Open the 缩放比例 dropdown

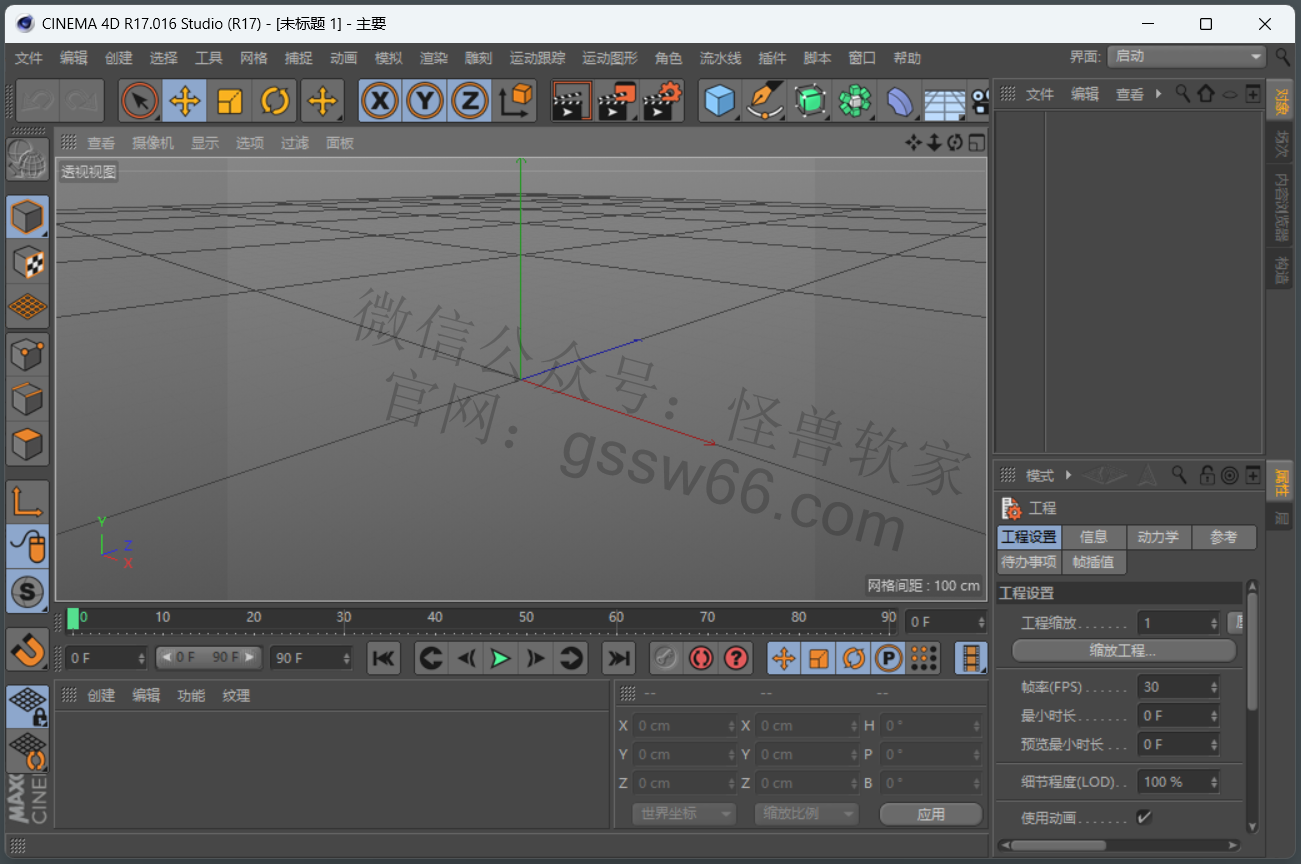point(806,814)
